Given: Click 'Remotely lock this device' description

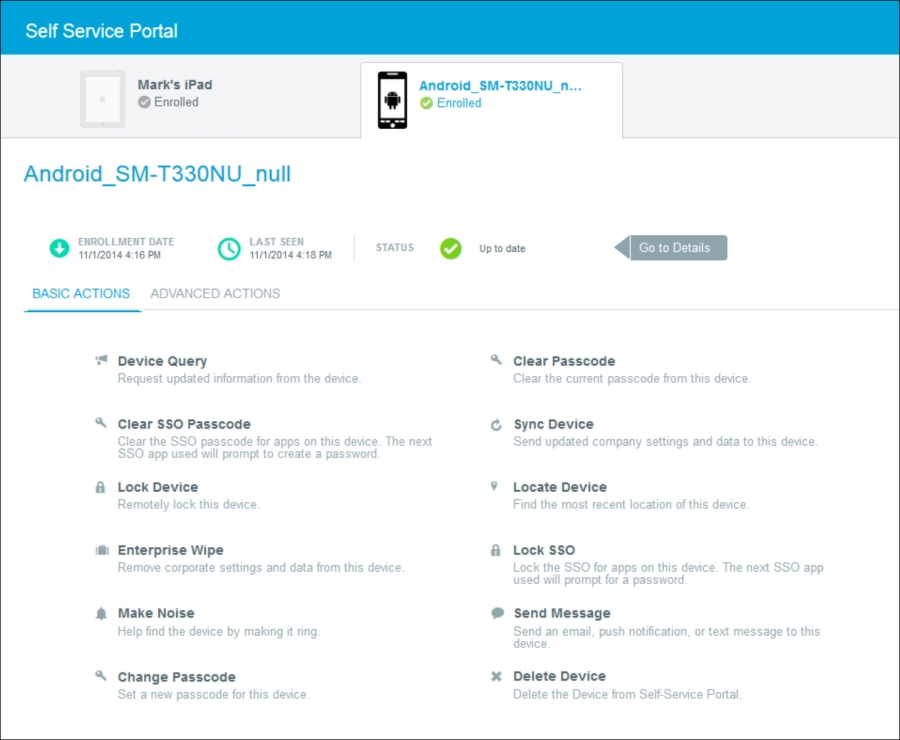Looking at the screenshot, I should pyautogui.click(x=189, y=505).
